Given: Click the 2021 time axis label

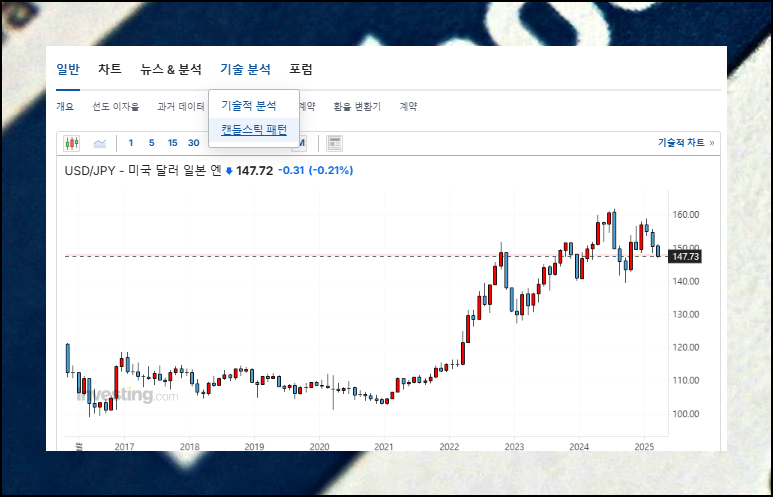Looking at the screenshot, I should click(384, 447).
